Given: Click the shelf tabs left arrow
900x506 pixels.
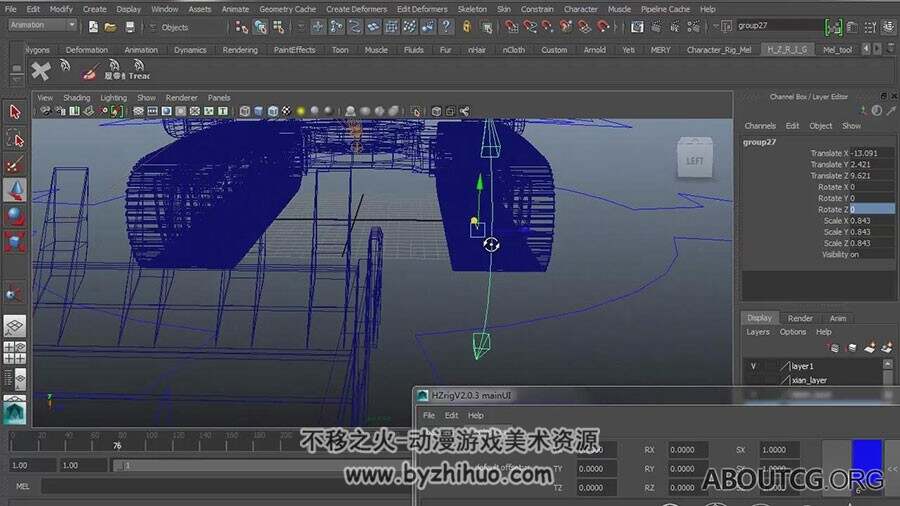Looking at the screenshot, I should click(866, 49).
